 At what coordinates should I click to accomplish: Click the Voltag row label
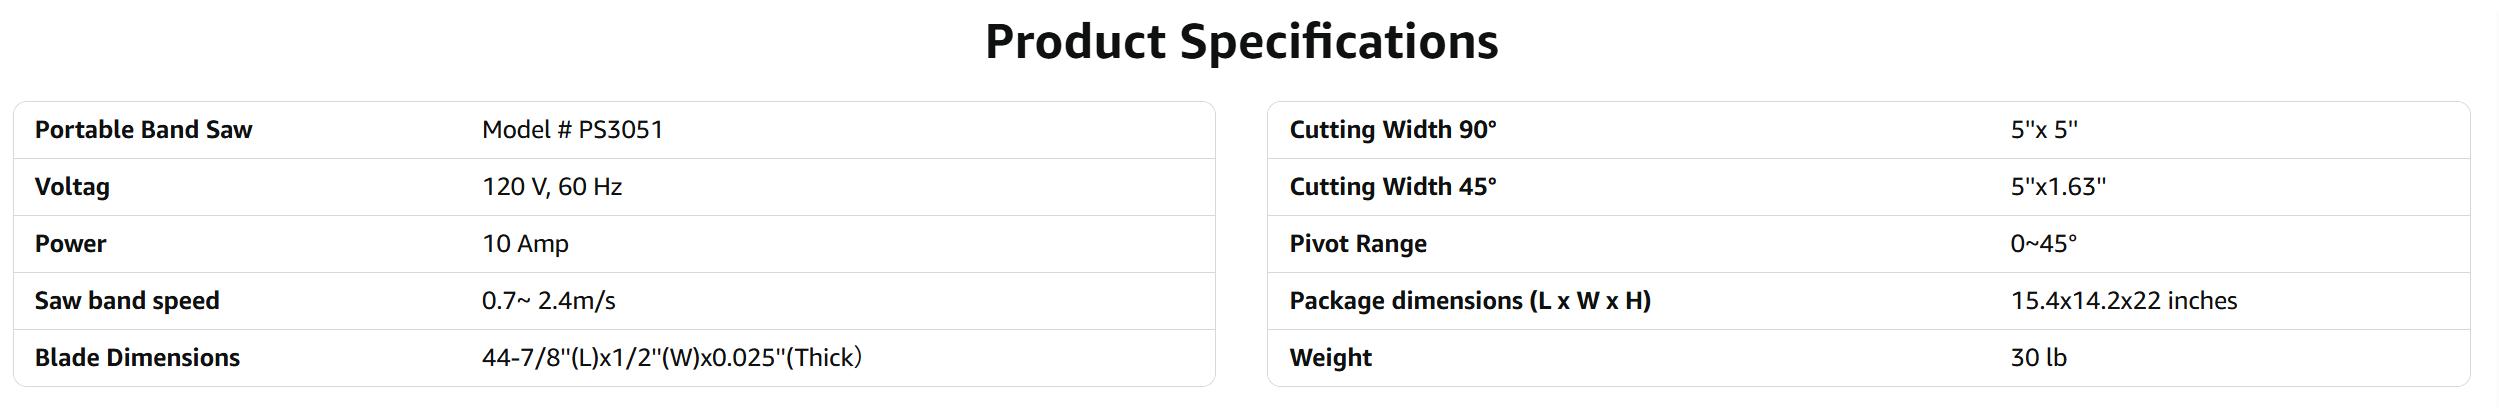[x=72, y=187]
